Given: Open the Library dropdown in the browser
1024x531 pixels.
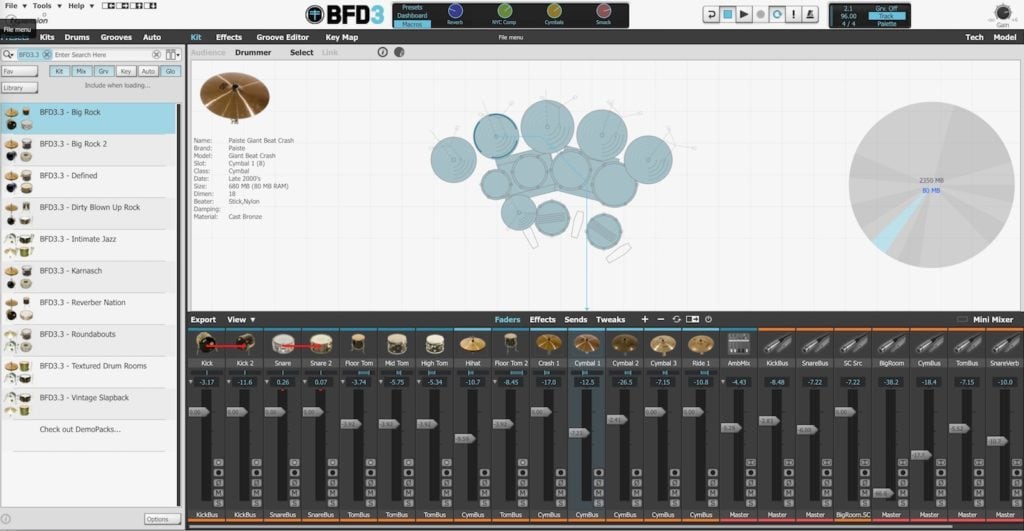Looking at the screenshot, I should pos(20,88).
